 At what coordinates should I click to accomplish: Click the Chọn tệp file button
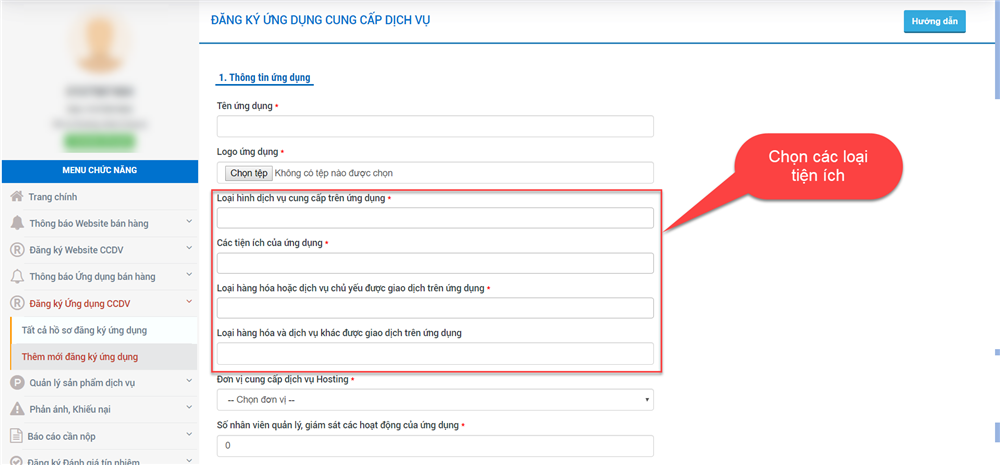pos(249,173)
